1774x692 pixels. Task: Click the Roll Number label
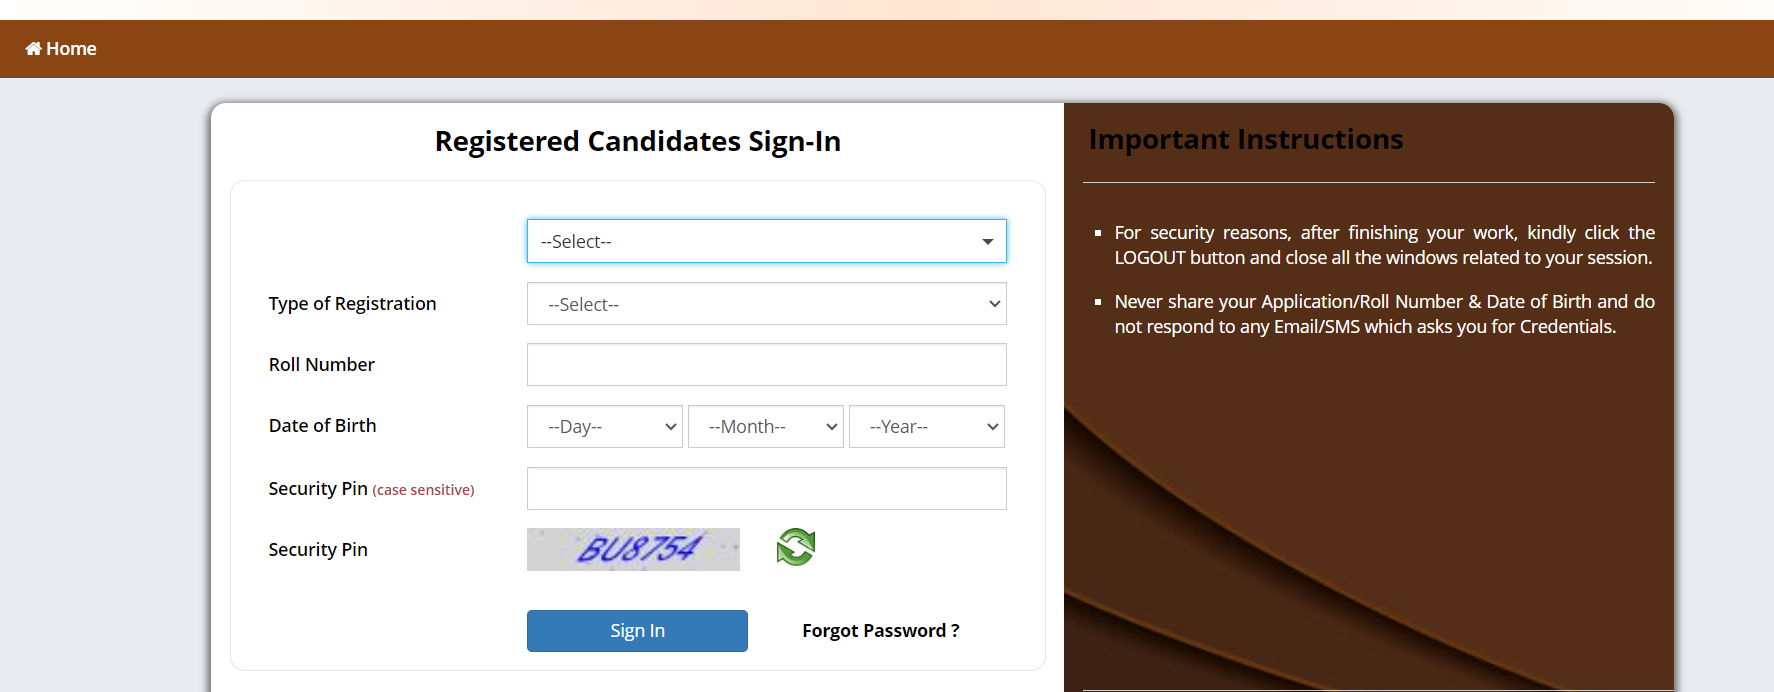click(321, 365)
